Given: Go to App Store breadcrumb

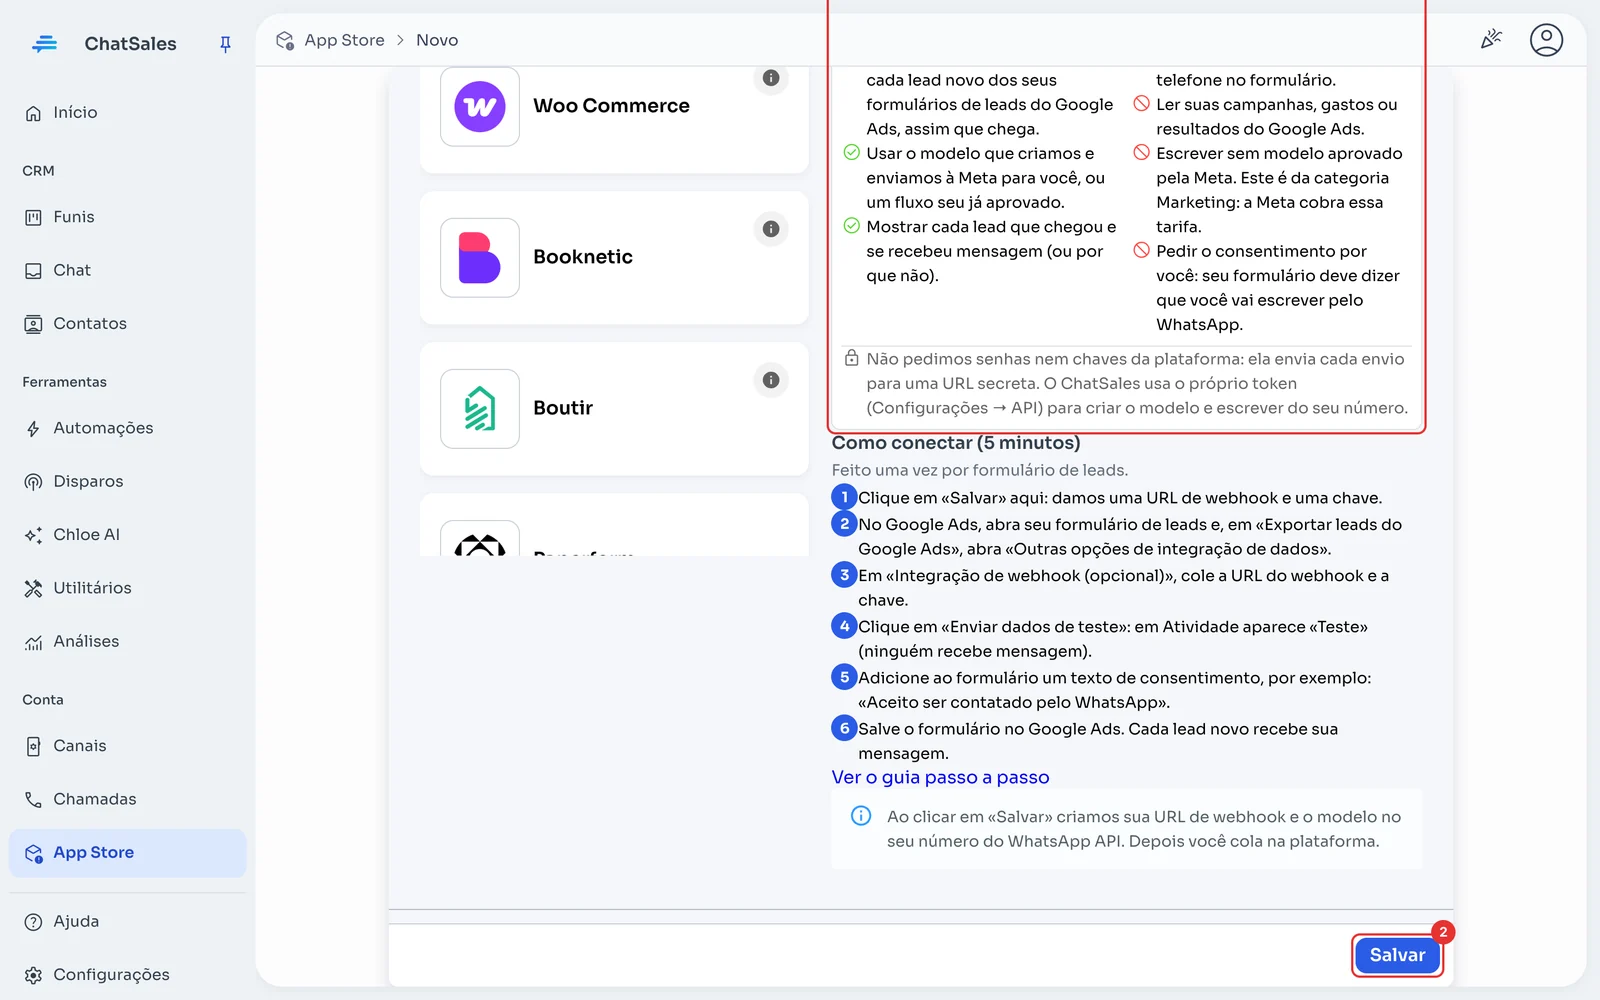Looking at the screenshot, I should coord(344,40).
